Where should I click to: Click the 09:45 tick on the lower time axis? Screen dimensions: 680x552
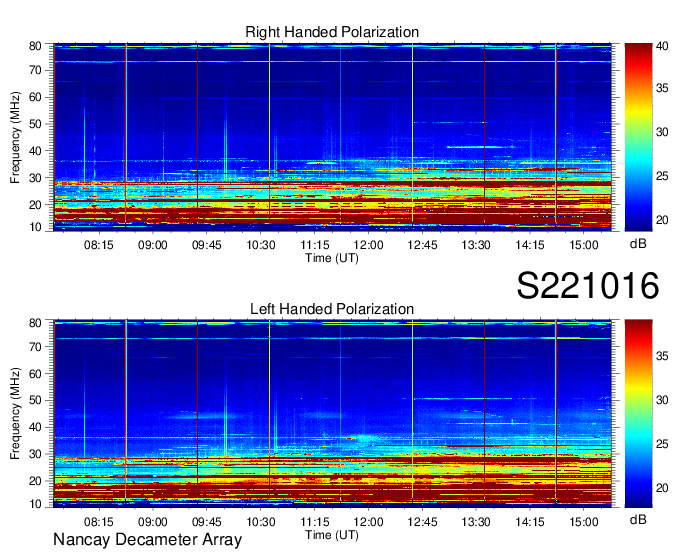206,522
